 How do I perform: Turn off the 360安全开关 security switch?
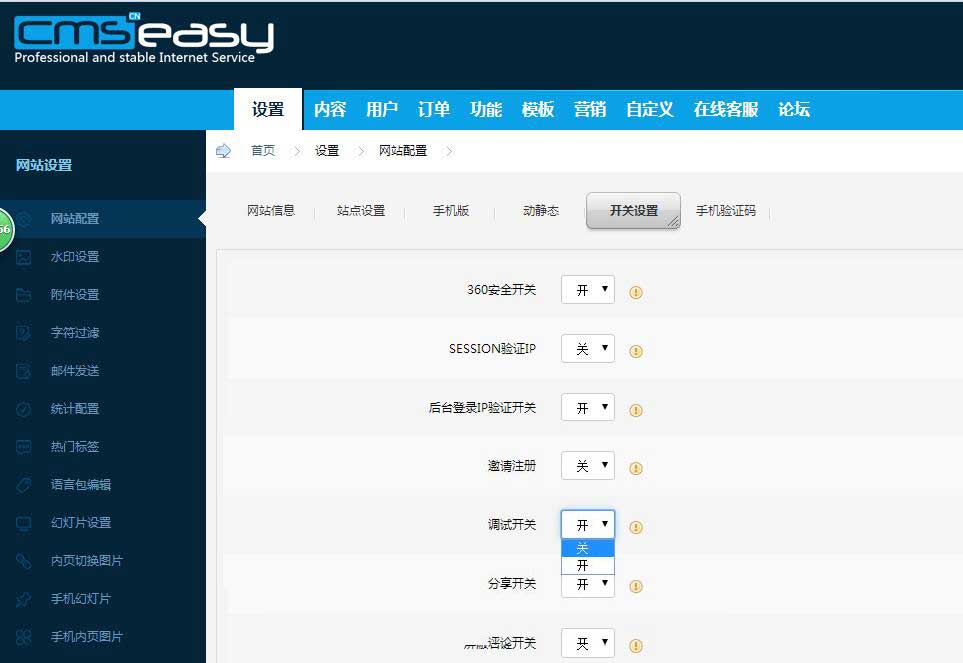point(587,289)
